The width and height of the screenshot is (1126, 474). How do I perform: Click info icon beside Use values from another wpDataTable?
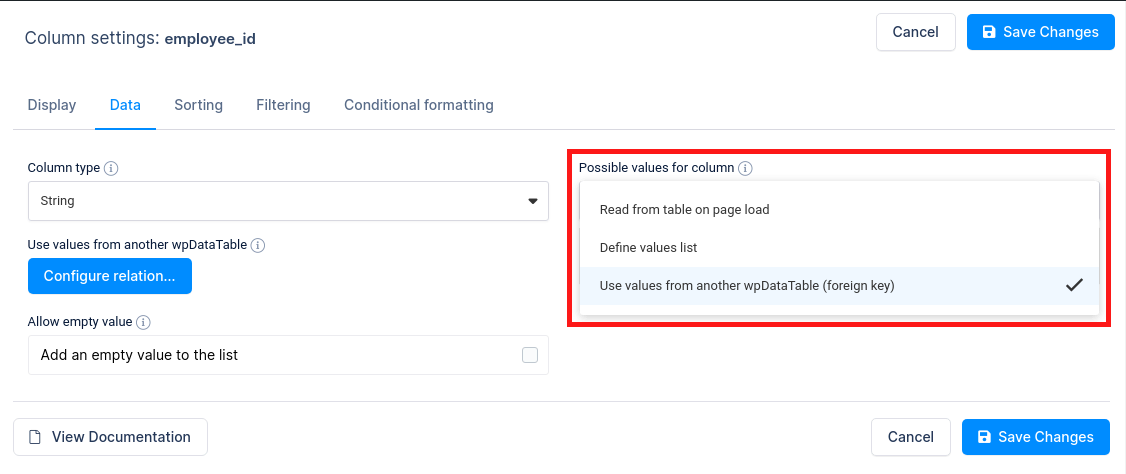(x=257, y=245)
